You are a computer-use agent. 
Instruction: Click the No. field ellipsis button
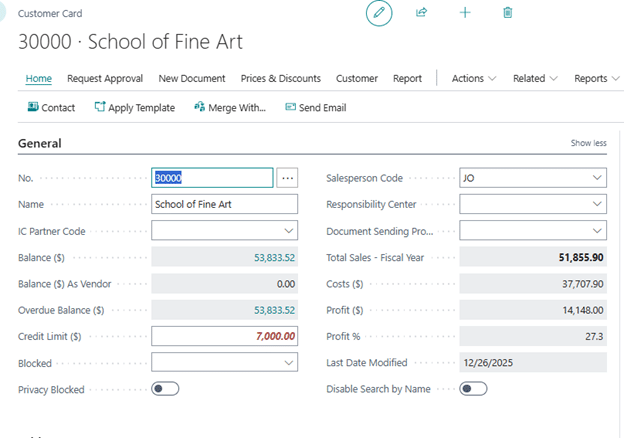288,178
